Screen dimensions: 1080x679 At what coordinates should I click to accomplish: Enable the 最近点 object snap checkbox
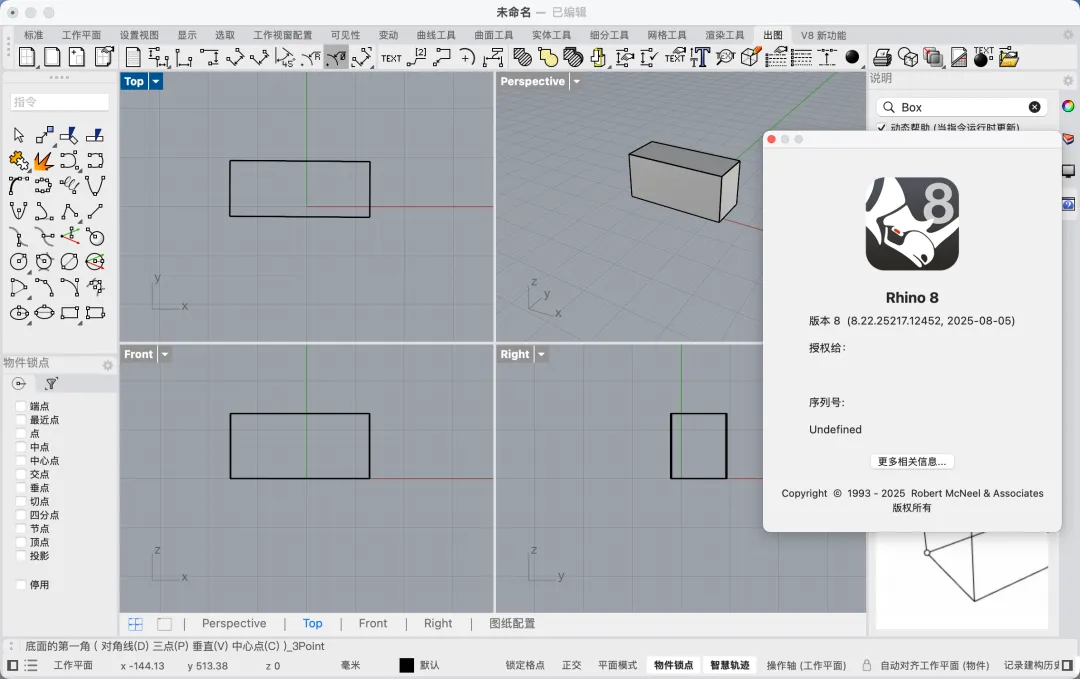(21, 420)
